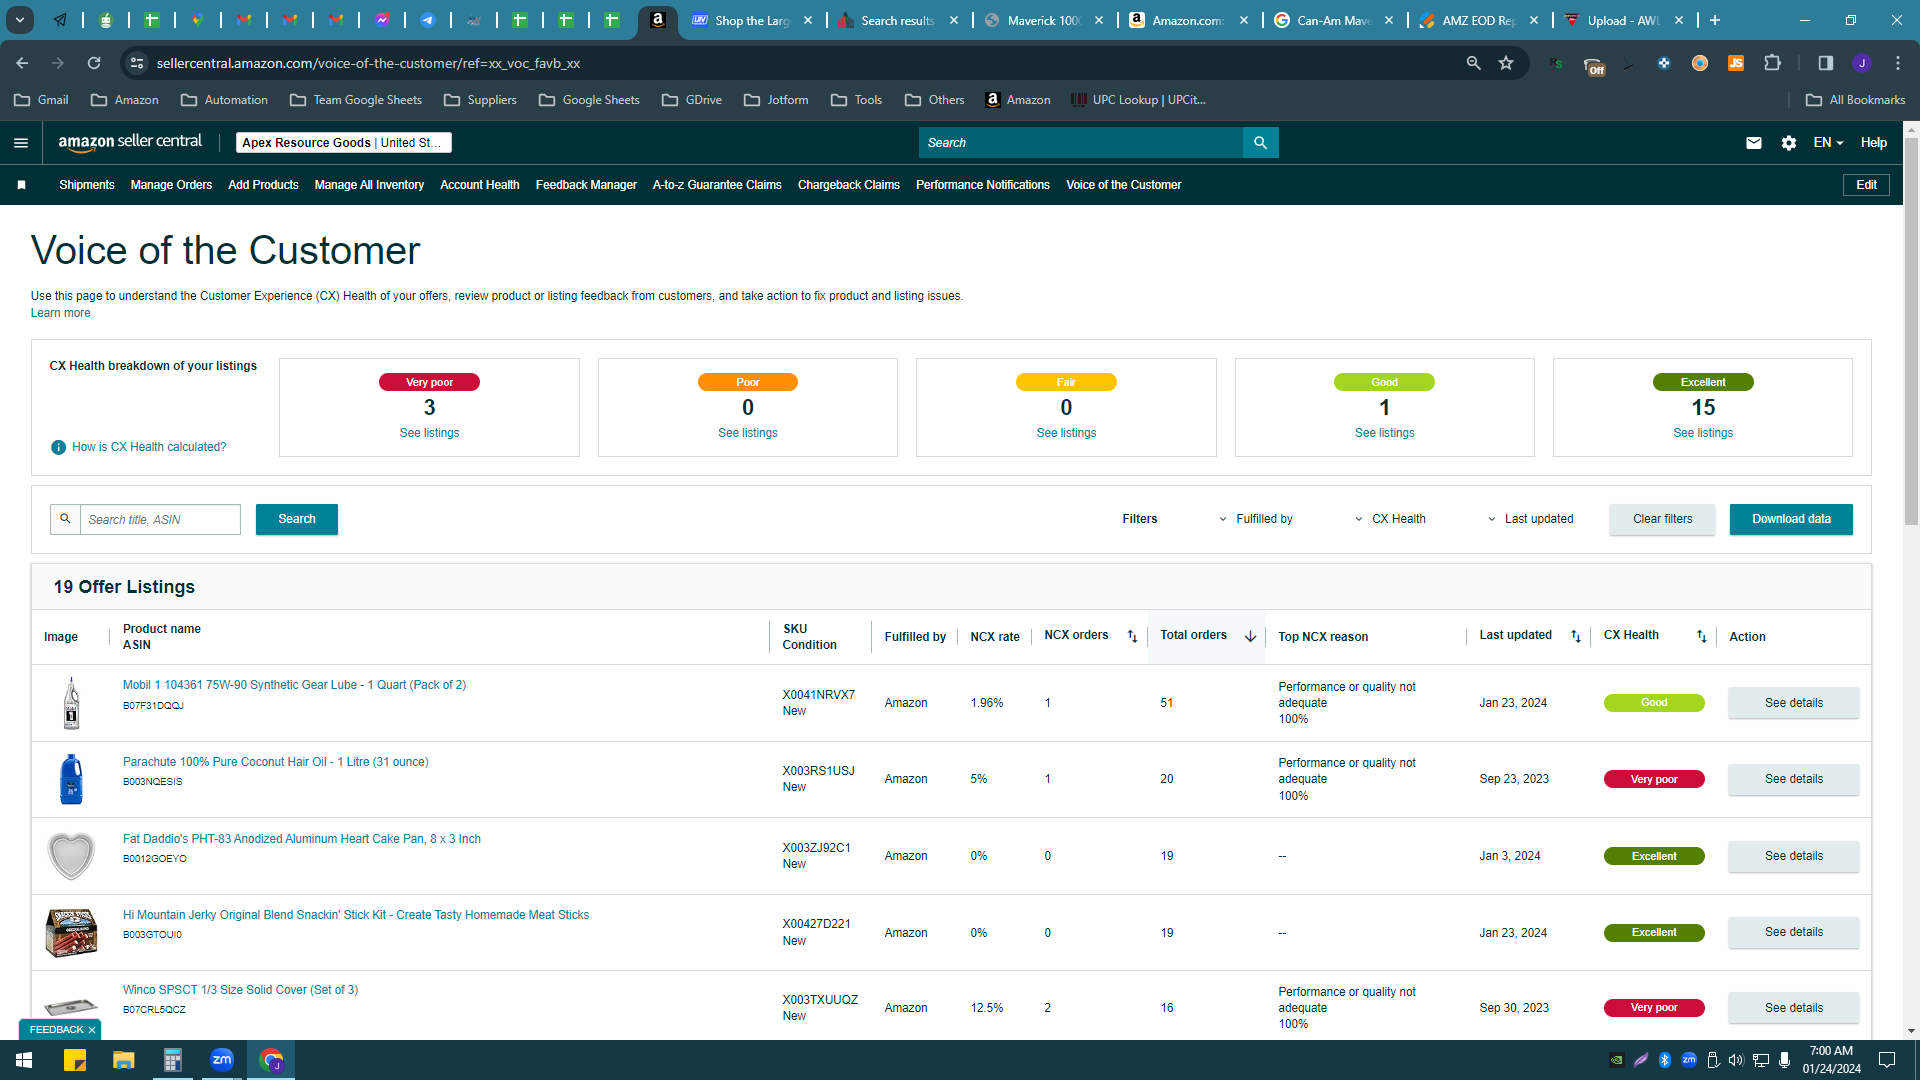This screenshot has width=1920, height=1080.
Task: Open the Hi Mountain Jerky product link
Action: tap(356, 915)
